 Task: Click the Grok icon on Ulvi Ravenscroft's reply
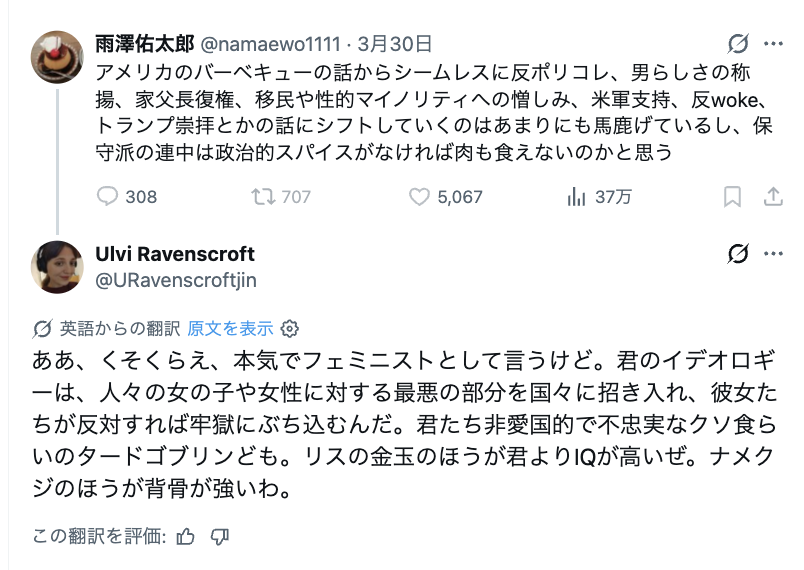pyautogui.click(x=739, y=255)
